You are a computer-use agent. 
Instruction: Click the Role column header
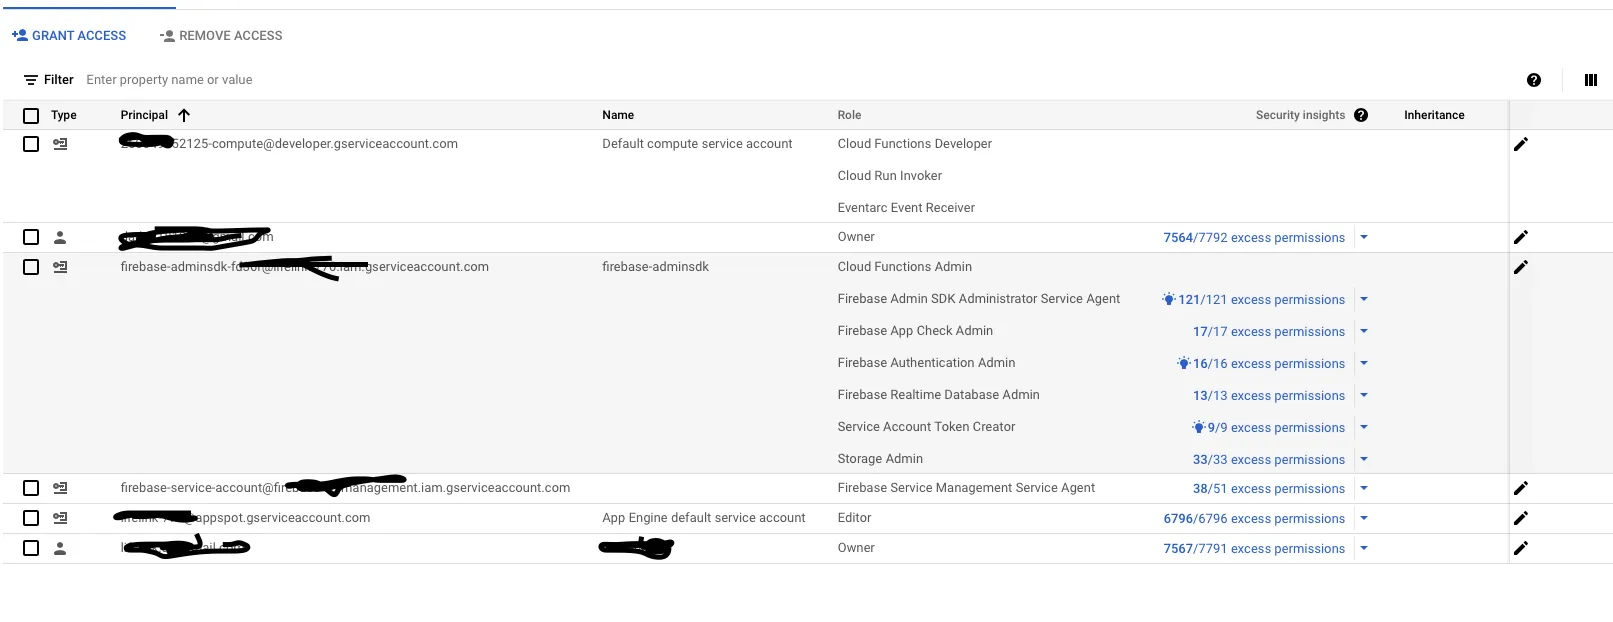849,115
